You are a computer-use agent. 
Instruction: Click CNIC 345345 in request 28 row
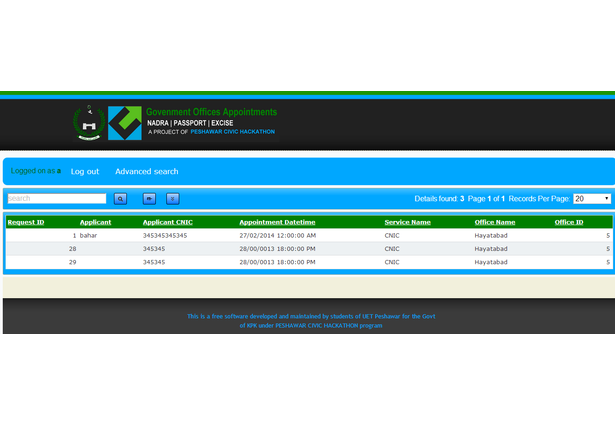tap(154, 249)
